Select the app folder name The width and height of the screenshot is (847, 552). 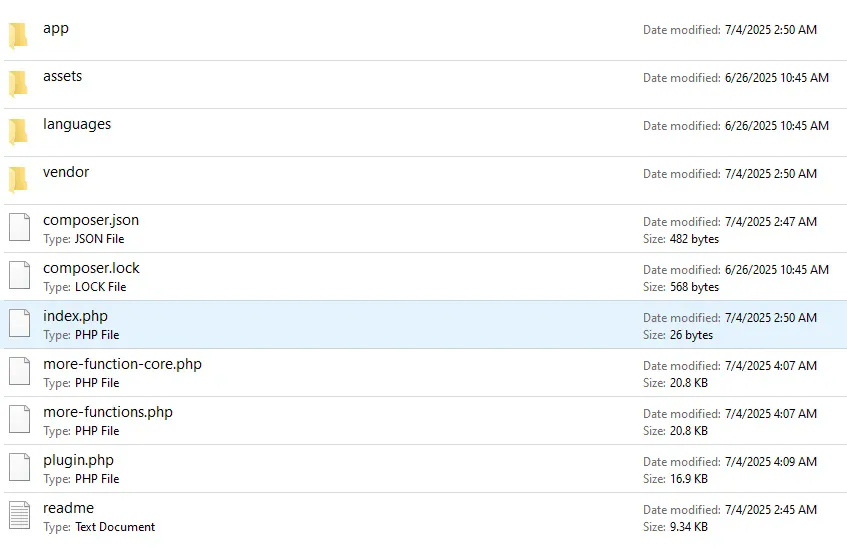[56, 28]
